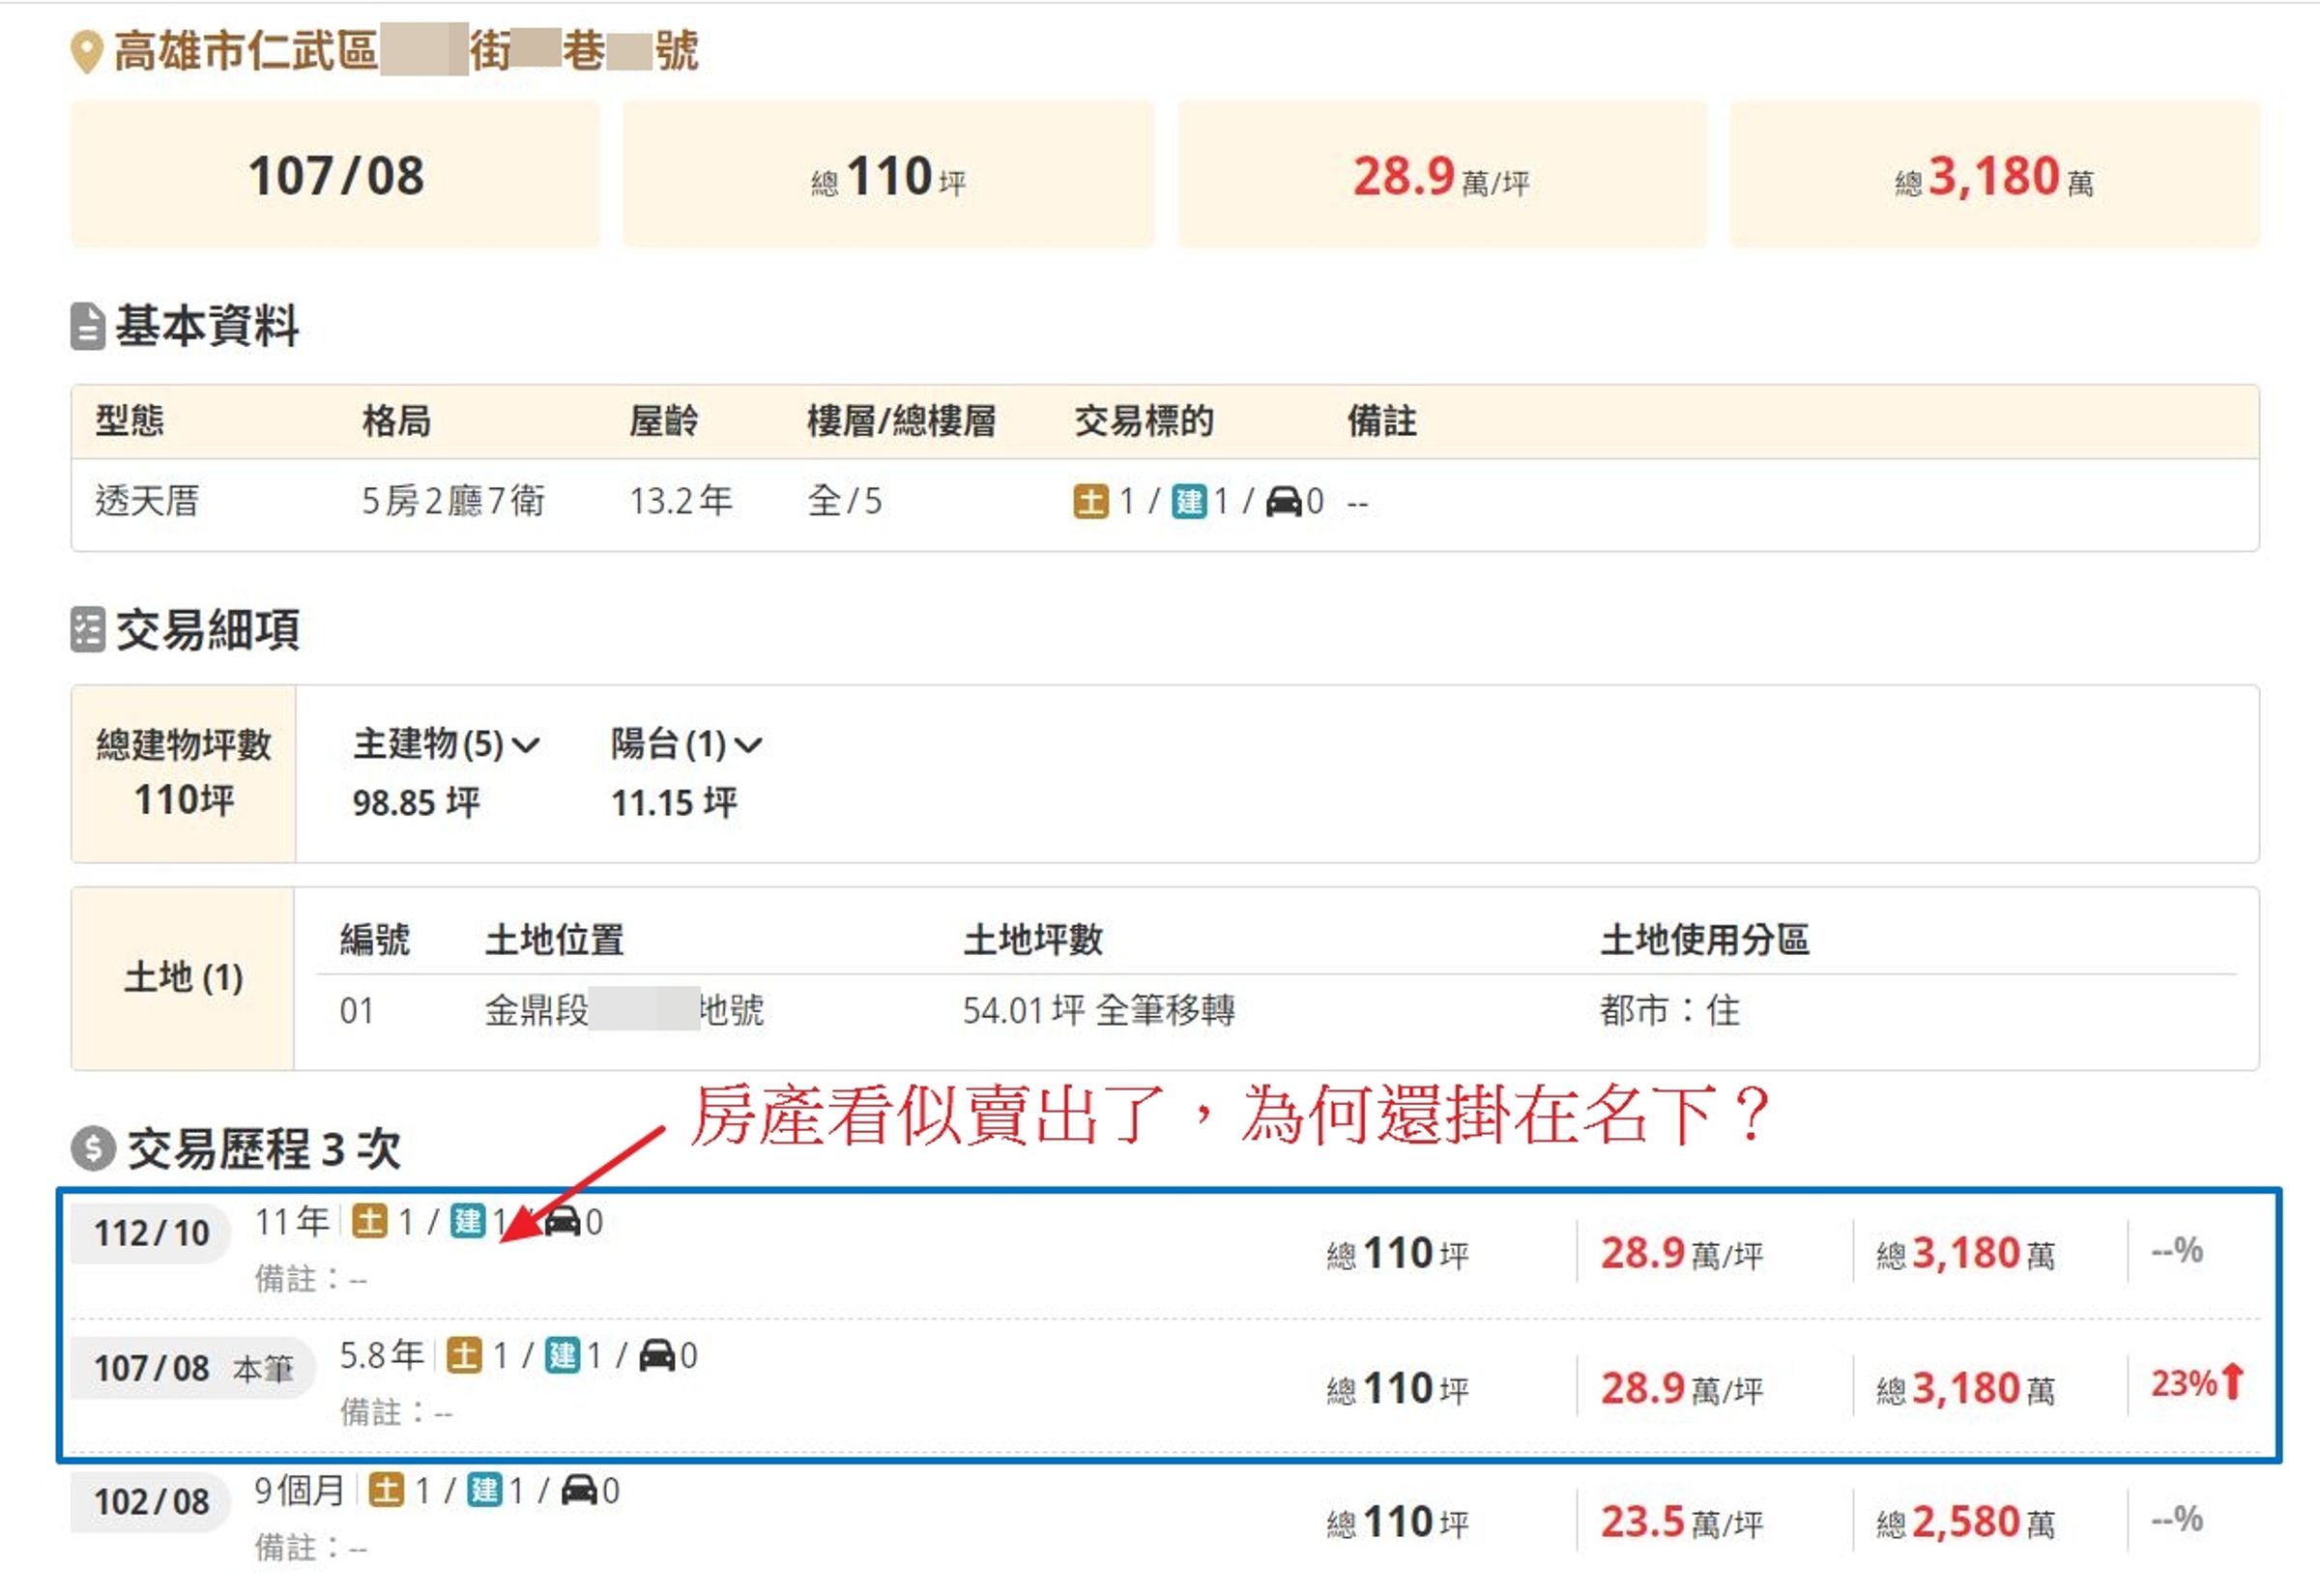Click the car icon in the 112/10 row
The height and width of the screenshot is (1596, 2320).
[x=562, y=1221]
